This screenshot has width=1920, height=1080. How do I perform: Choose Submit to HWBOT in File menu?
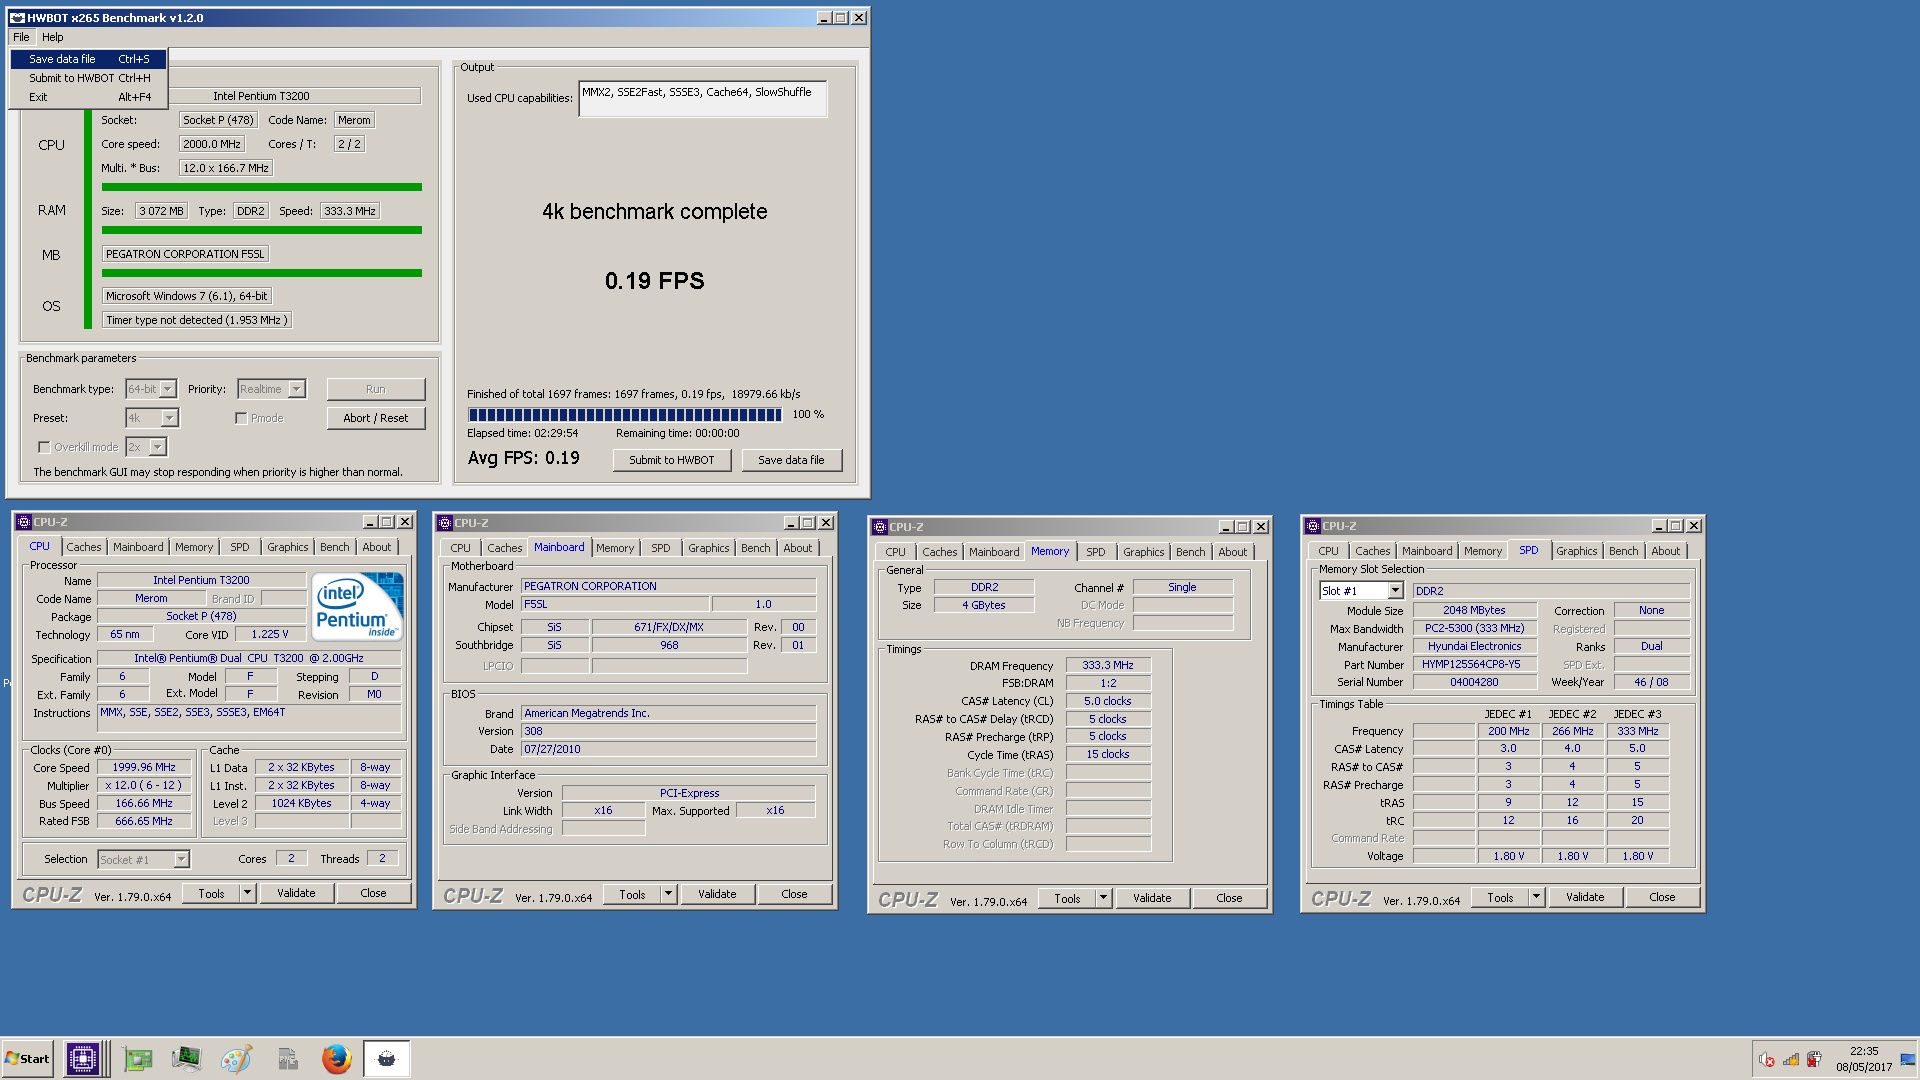pos(88,78)
